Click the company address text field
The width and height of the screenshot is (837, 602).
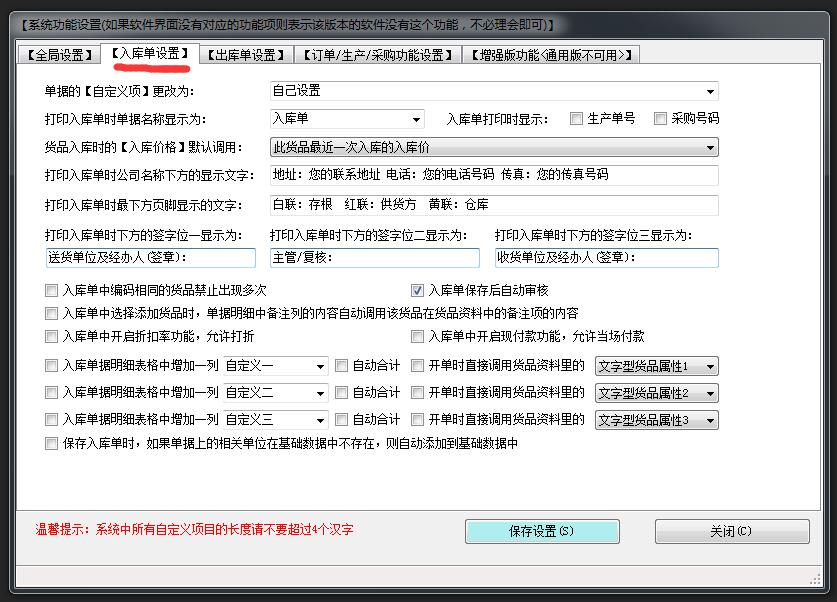[494, 175]
